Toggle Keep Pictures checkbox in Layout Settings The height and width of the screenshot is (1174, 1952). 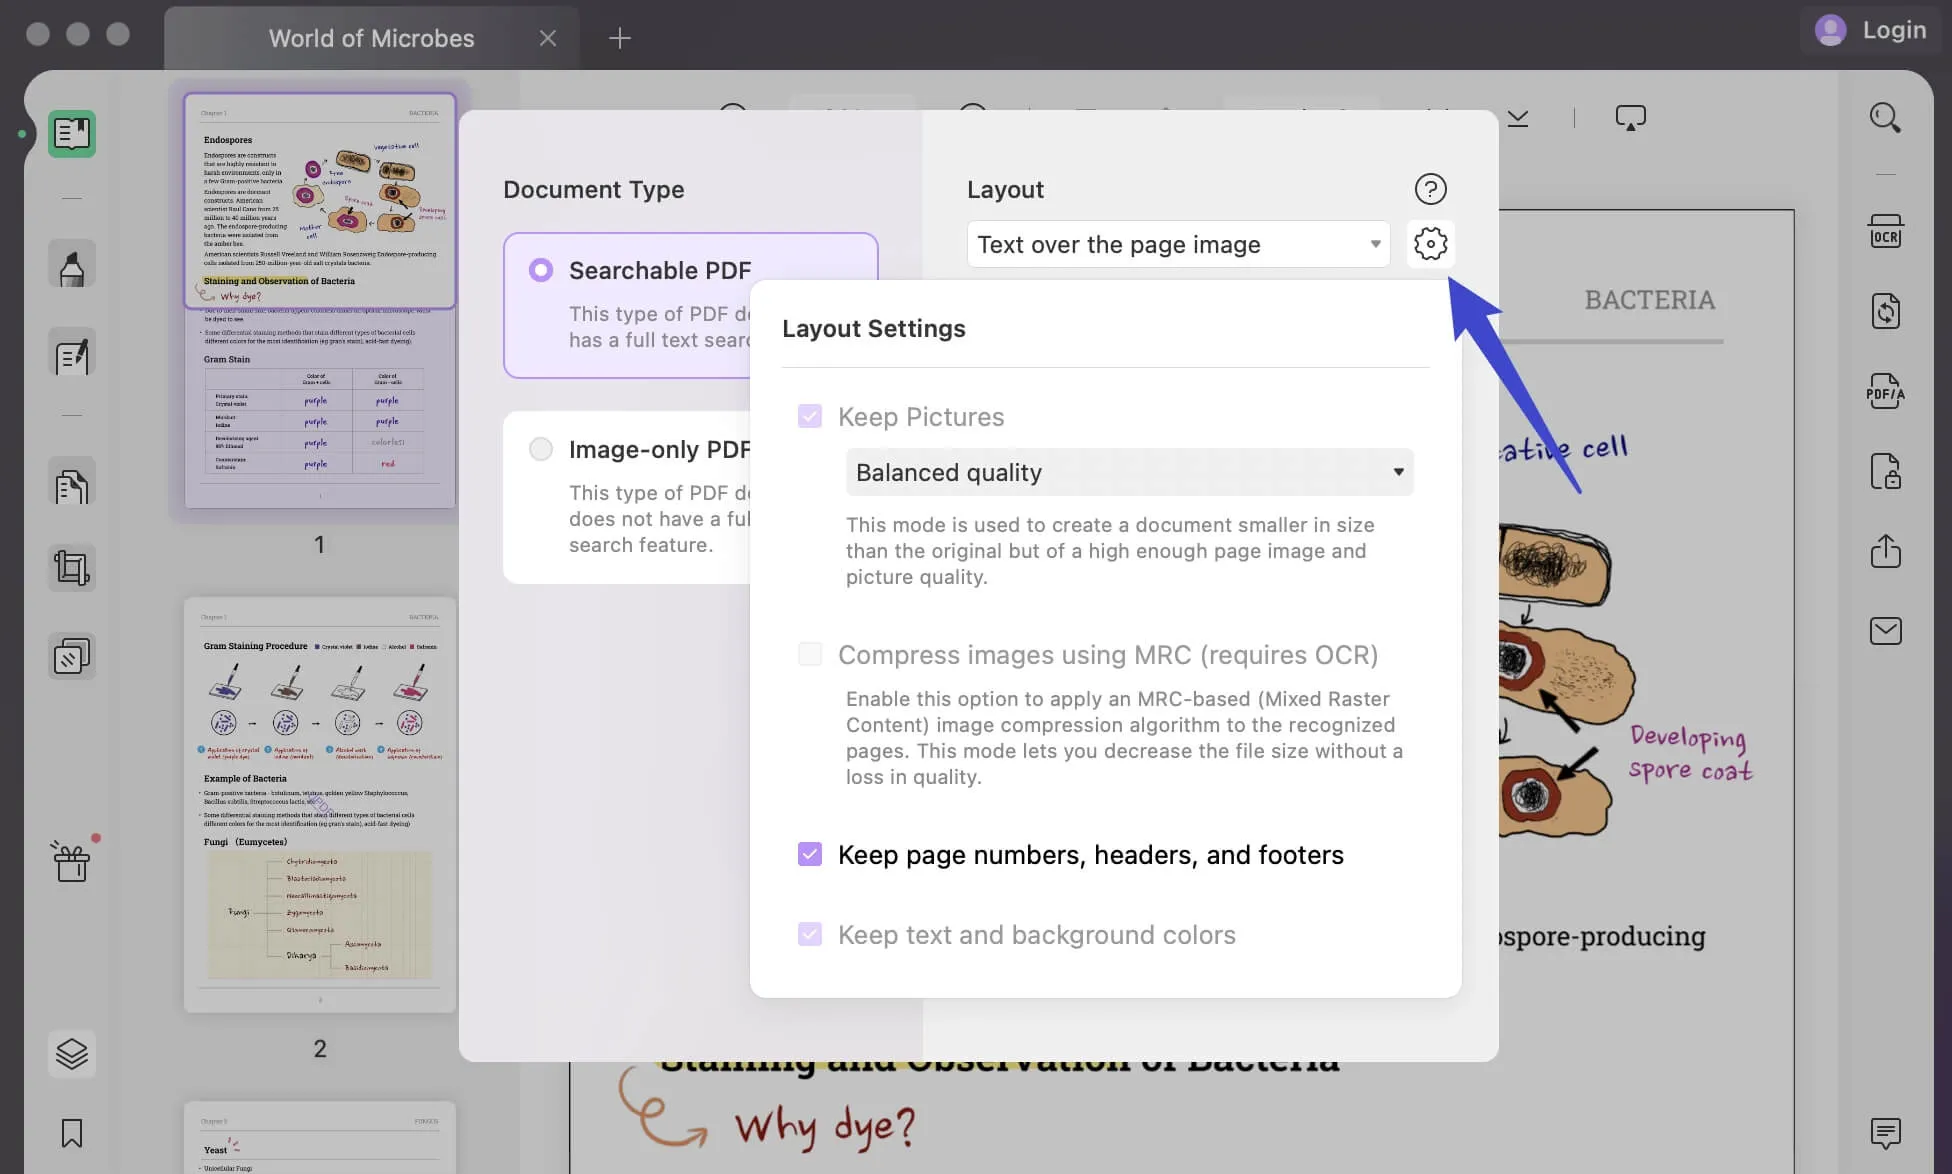(x=809, y=416)
